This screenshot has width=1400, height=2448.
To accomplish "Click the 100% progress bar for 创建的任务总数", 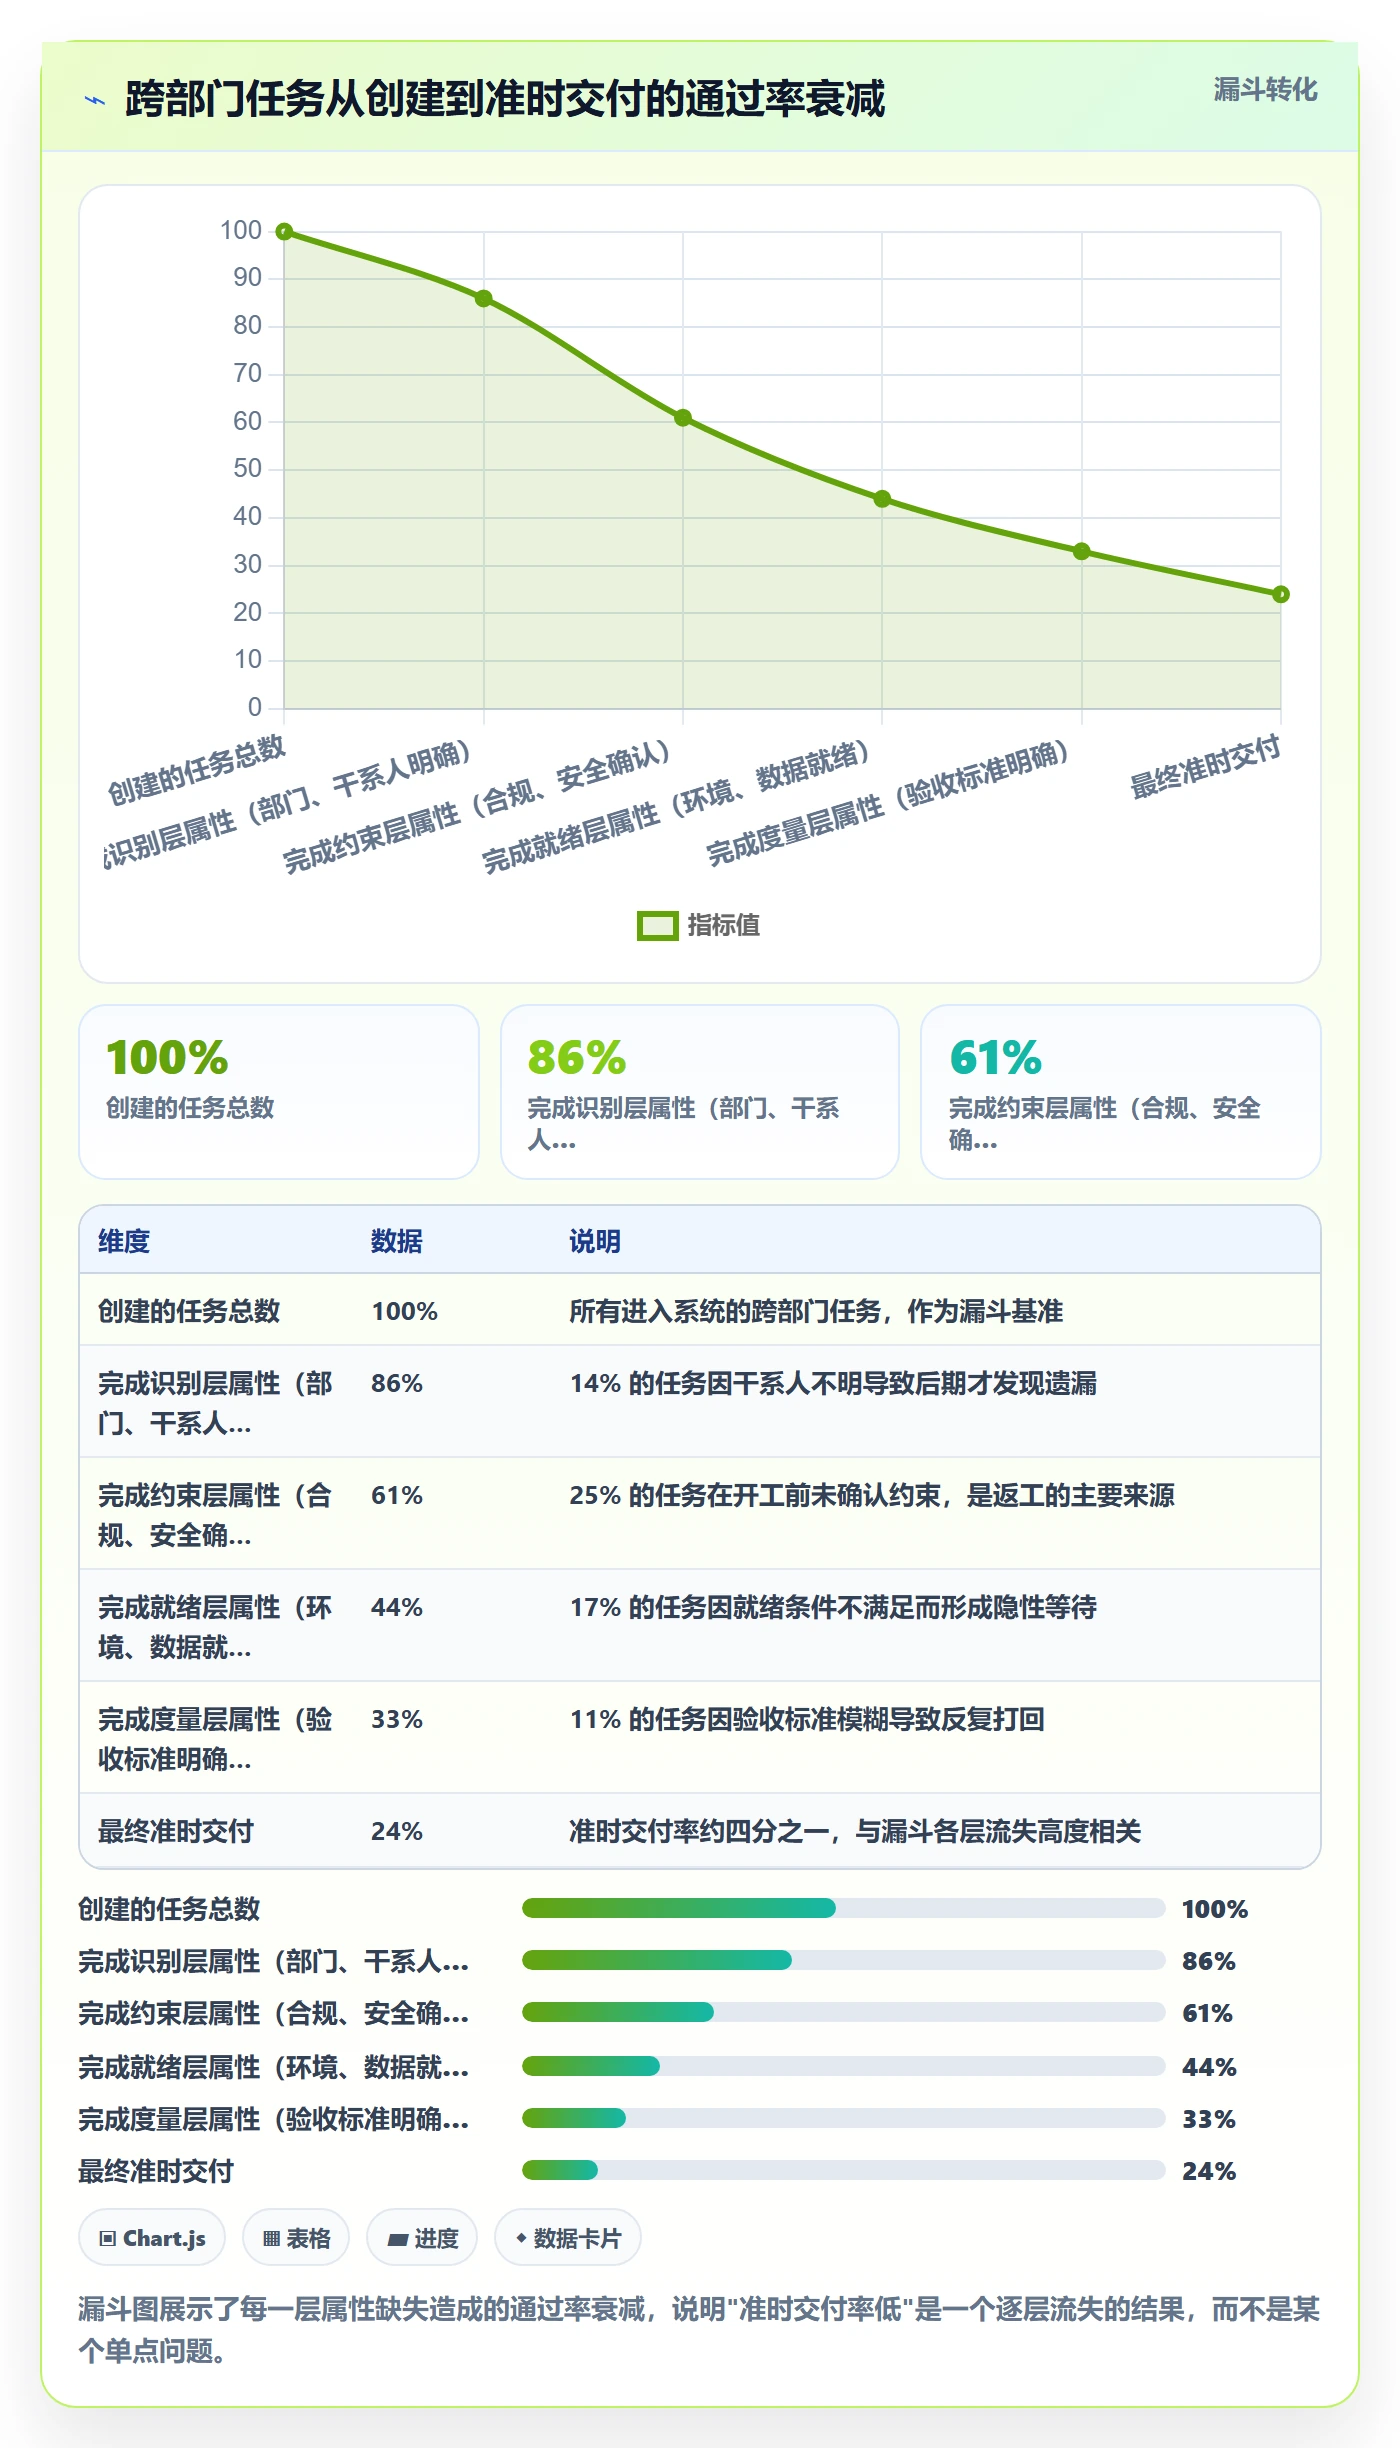I will pyautogui.click(x=843, y=1908).
